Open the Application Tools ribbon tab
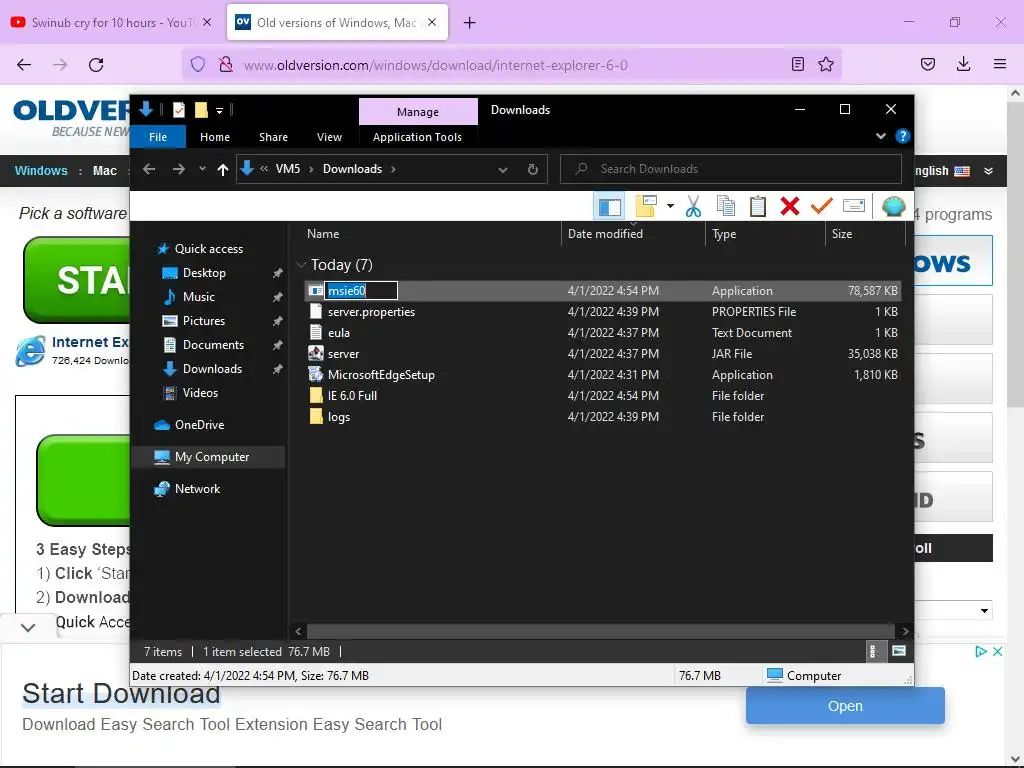This screenshot has height=768, width=1024. [417, 137]
